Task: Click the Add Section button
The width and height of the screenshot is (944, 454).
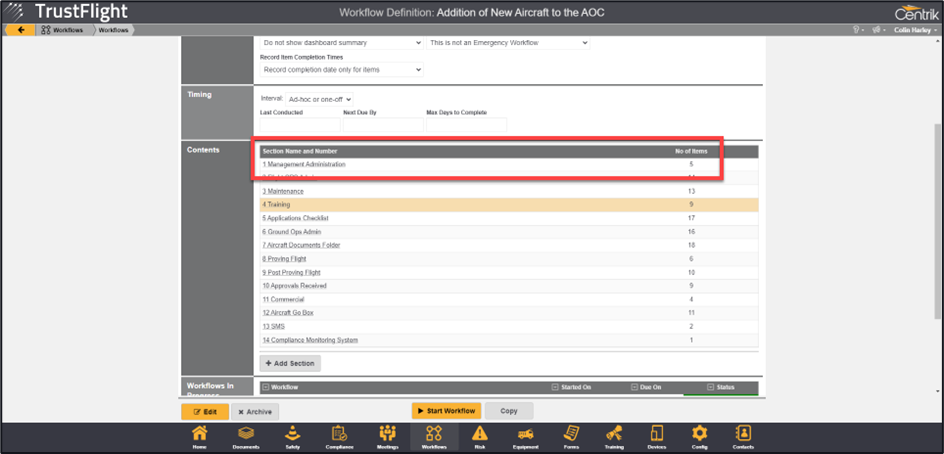Action: tap(290, 363)
